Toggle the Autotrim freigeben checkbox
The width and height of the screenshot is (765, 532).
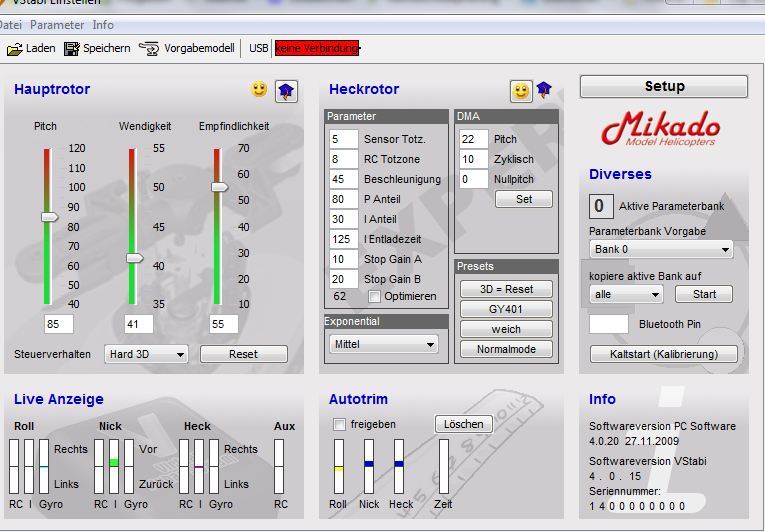click(339, 424)
